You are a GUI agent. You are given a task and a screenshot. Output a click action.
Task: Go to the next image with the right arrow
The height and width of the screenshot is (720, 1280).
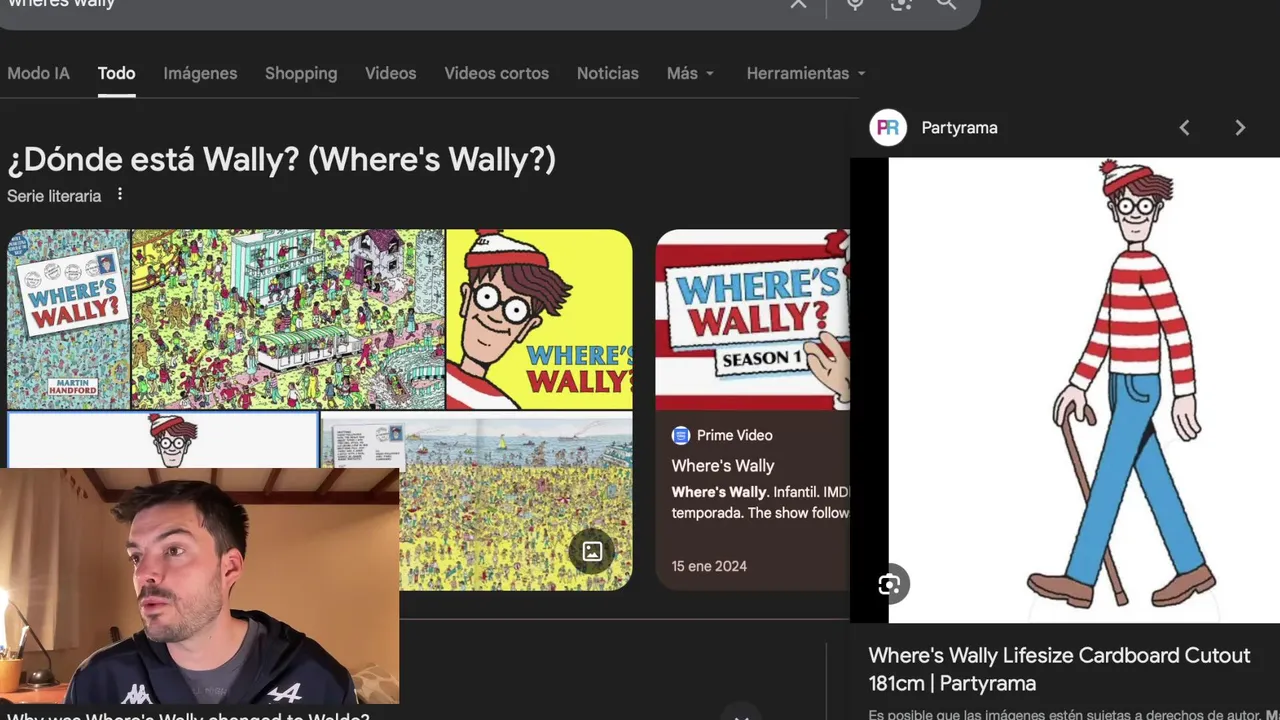(1240, 128)
